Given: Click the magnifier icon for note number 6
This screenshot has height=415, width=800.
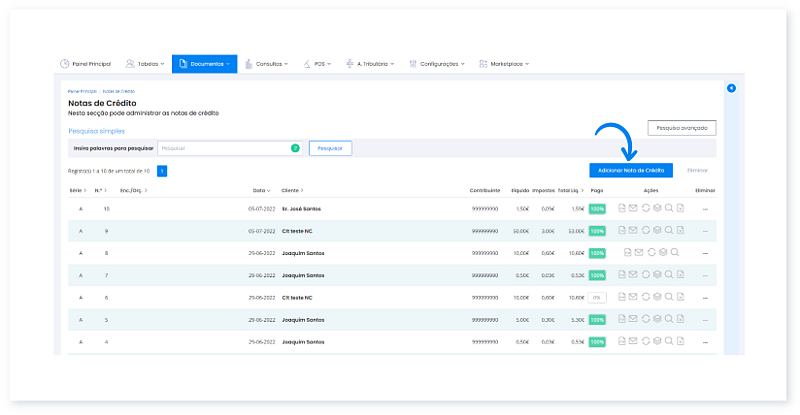Looking at the screenshot, I should (x=669, y=297).
